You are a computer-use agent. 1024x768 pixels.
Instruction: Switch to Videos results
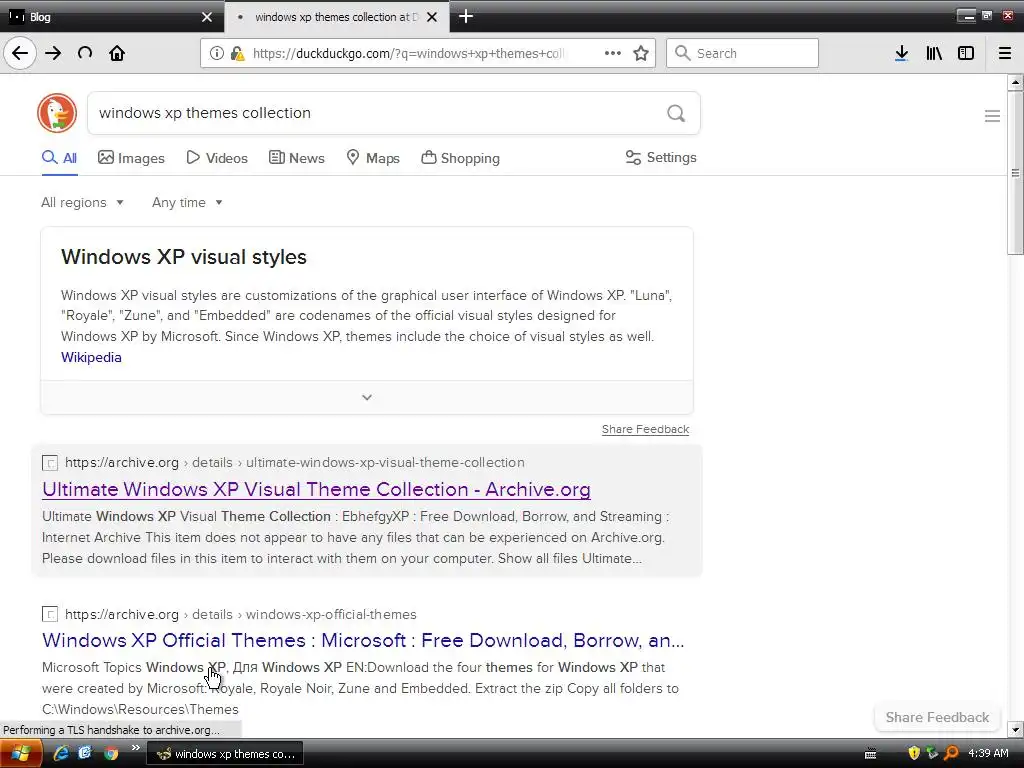[217, 158]
